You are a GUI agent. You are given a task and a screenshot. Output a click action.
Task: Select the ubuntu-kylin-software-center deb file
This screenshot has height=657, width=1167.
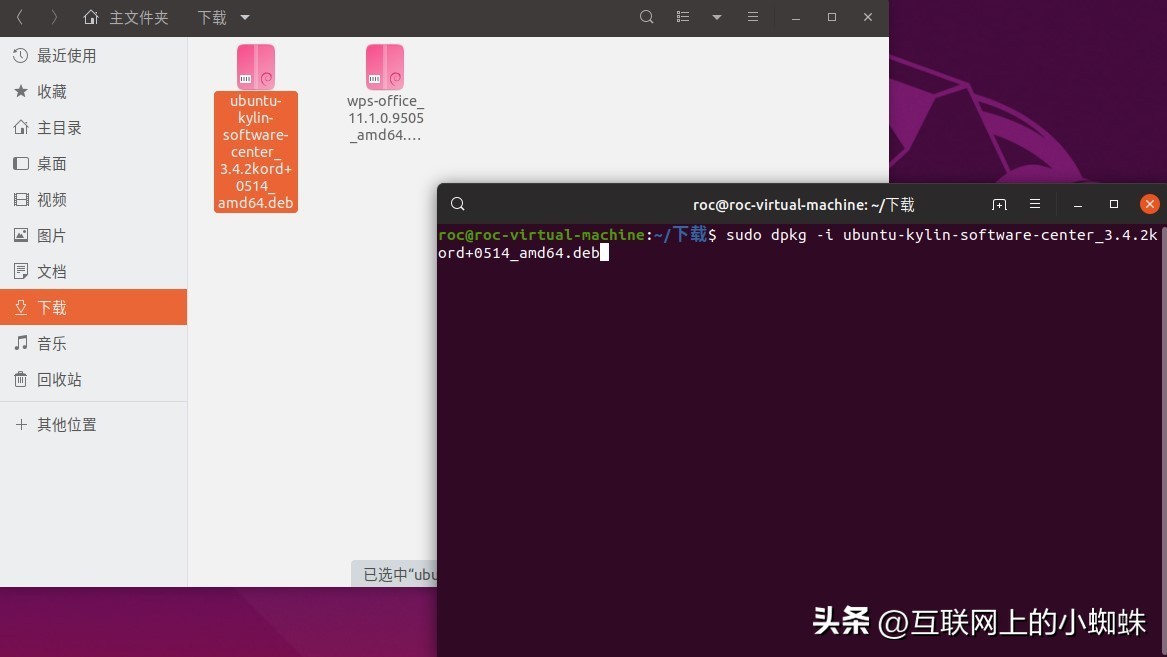point(256,66)
